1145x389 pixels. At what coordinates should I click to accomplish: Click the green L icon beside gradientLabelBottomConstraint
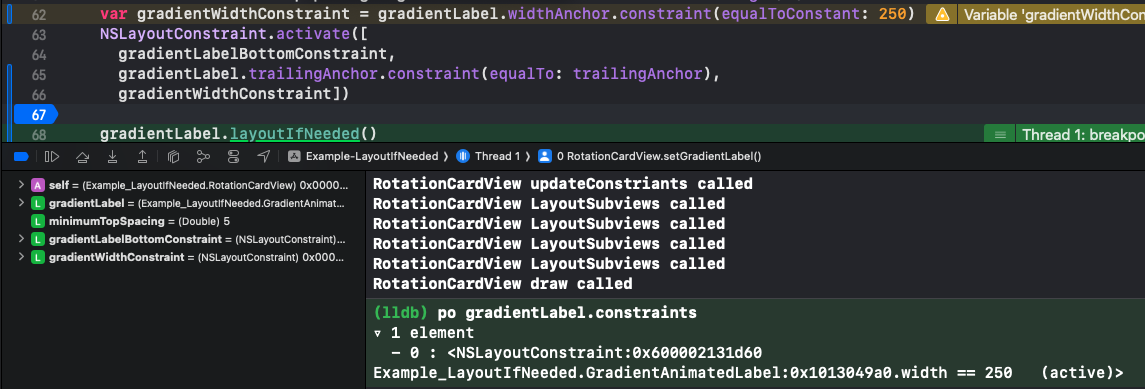point(38,239)
